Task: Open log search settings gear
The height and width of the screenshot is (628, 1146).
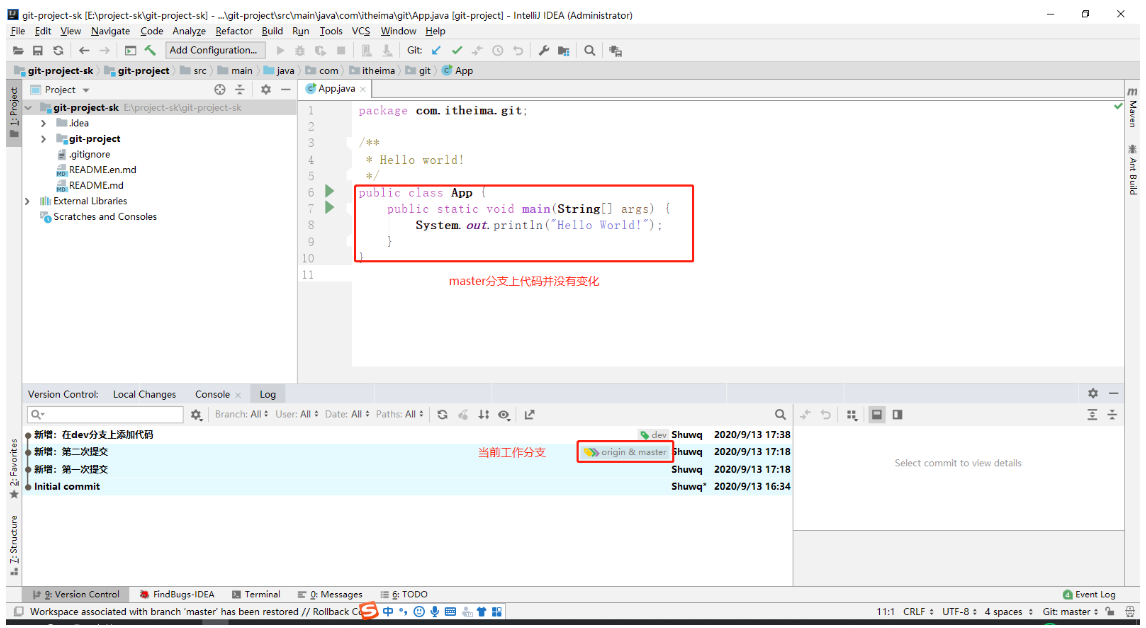Action: click(x=196, y=415)
